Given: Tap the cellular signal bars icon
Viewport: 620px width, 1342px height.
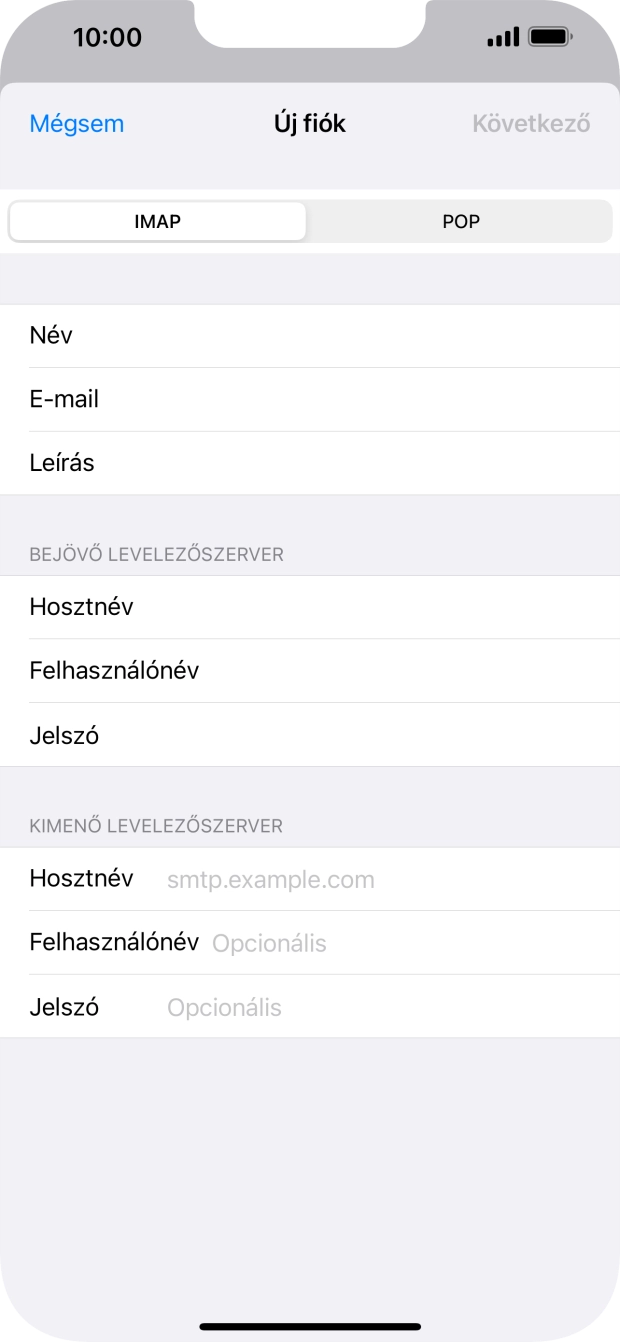Looking at the screenshot, I should tap(500, 37).
